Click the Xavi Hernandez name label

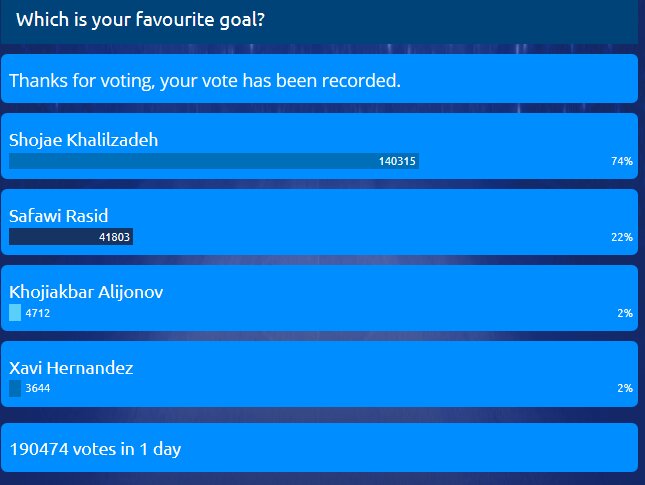pyautogui.click(x=71, y=368)
